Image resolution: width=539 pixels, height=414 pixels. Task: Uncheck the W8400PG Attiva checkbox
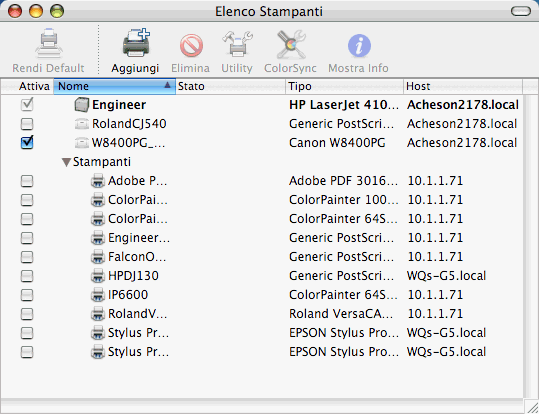coord(27,142)
